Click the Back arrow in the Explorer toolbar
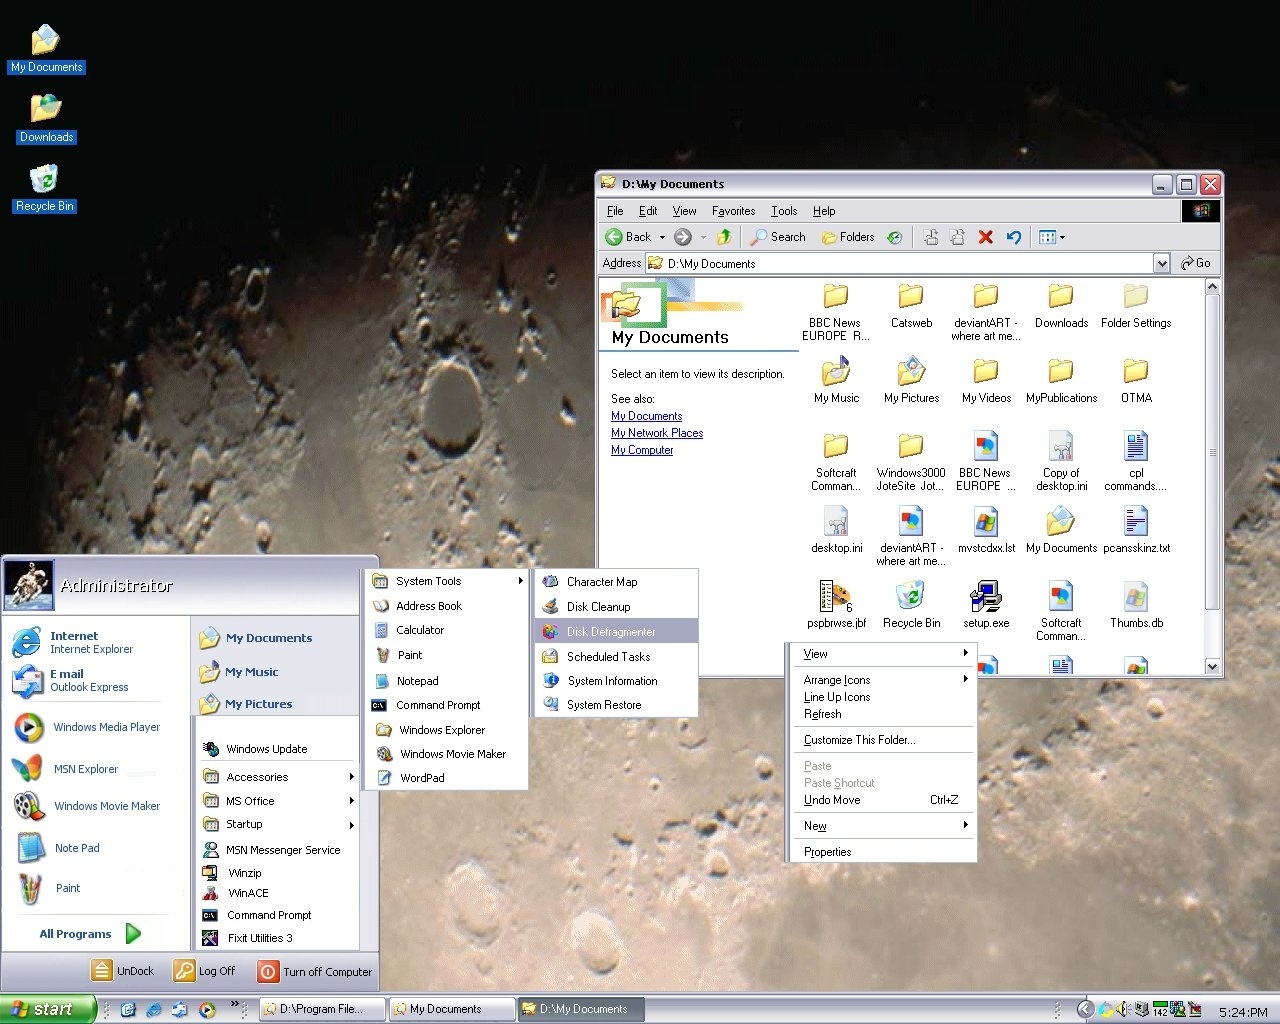The image size is (1280, 1024). (614, 237)
